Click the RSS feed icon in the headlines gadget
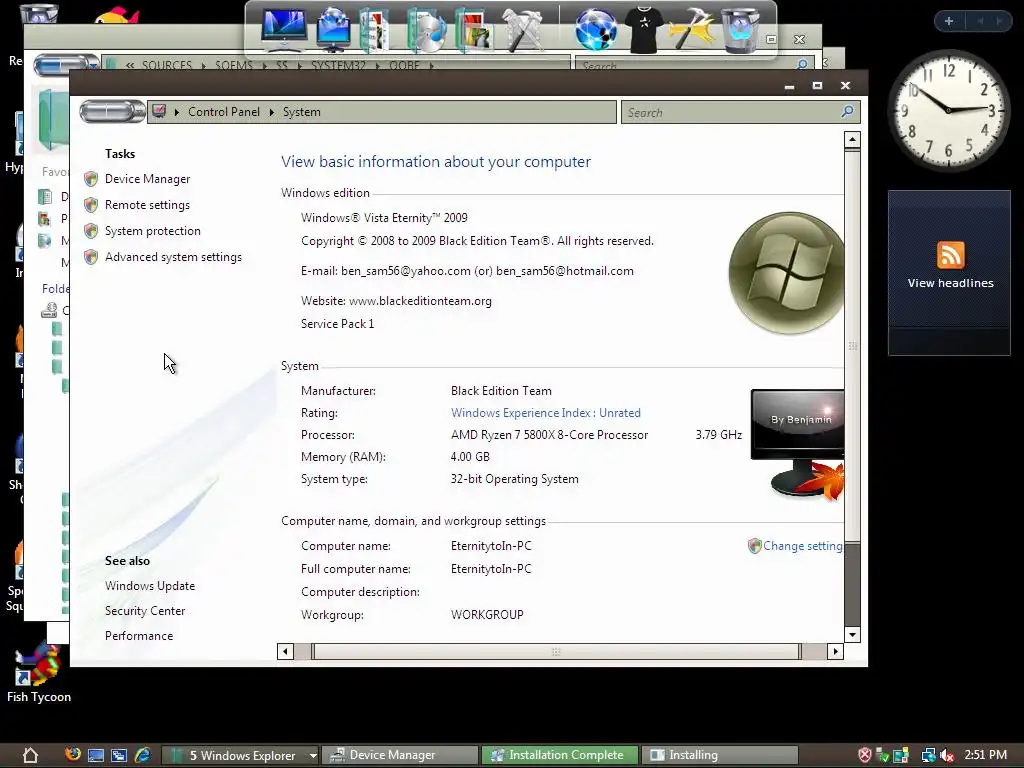 pyautogui.click(x=950, y=255)
